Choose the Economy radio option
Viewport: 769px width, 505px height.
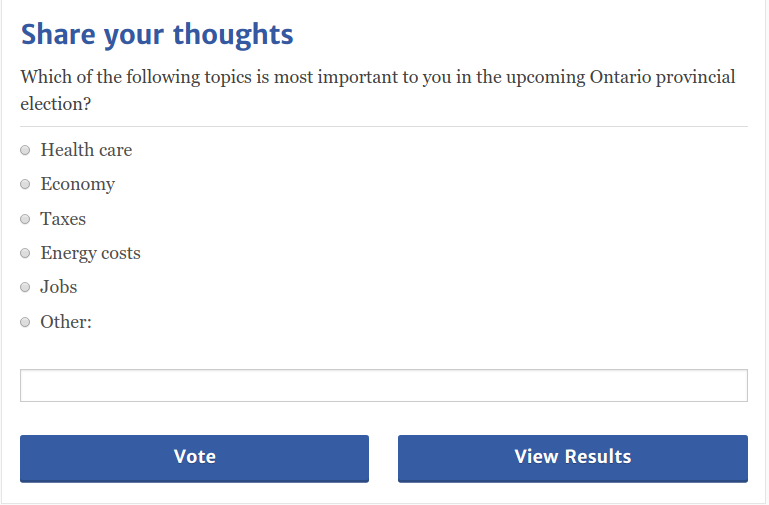click(x=25, y=184)
